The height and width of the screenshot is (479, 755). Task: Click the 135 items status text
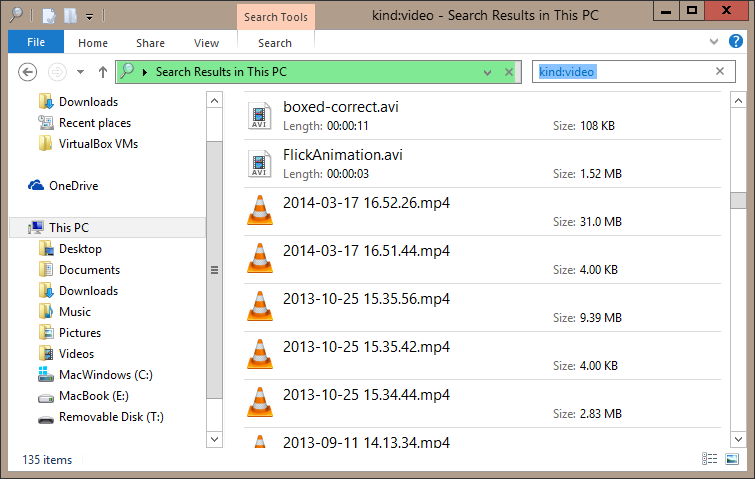[47, 460]
